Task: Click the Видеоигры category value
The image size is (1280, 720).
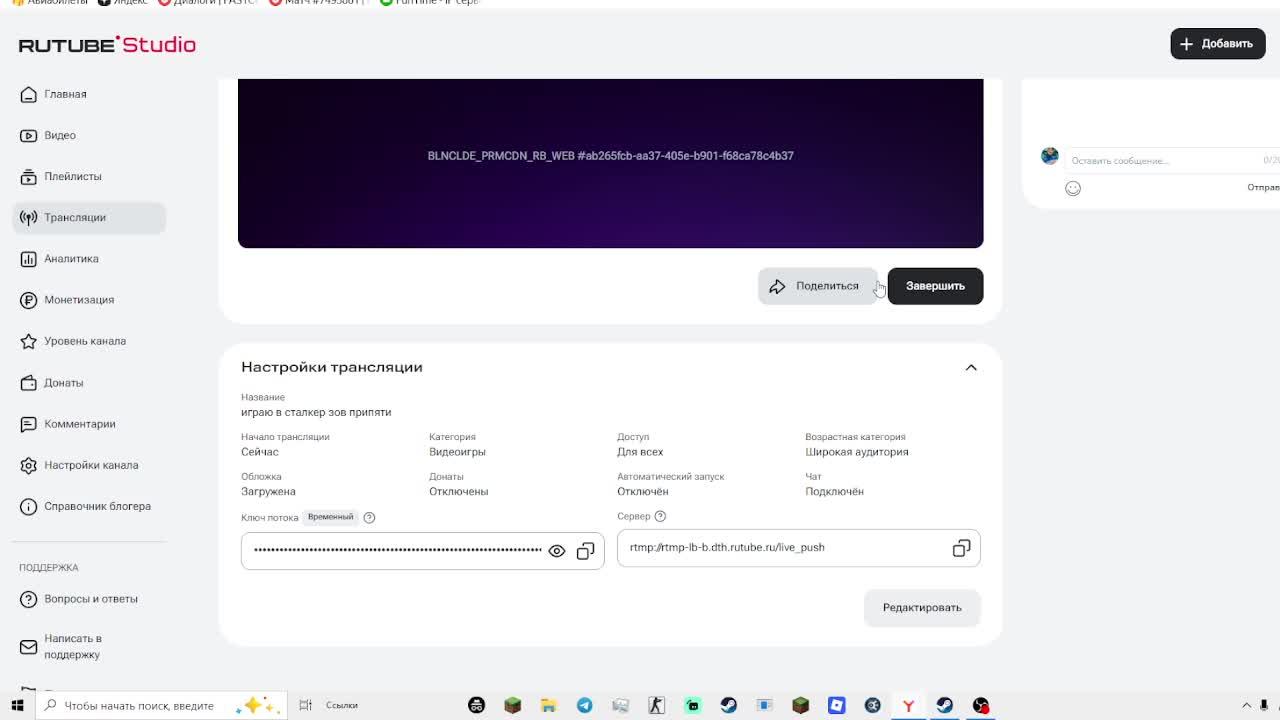Action: [x=457, y=452]
